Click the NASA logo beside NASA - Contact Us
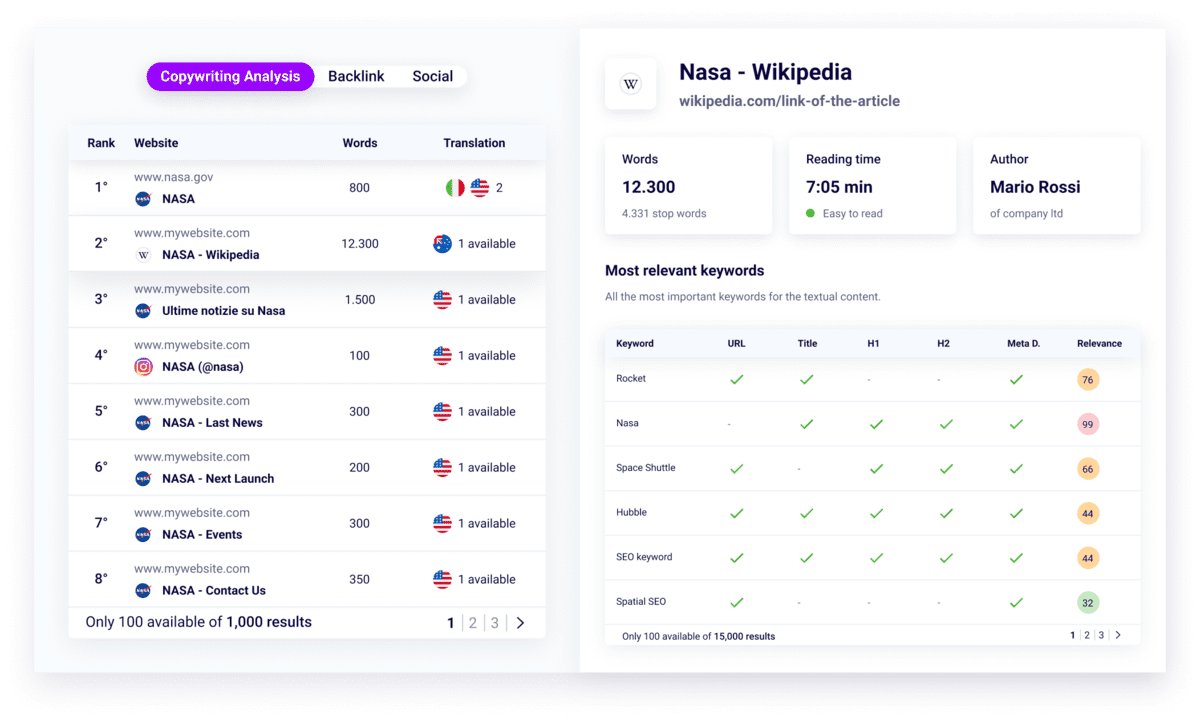Viewport: 1200px width, 719px height. point(143,591)
